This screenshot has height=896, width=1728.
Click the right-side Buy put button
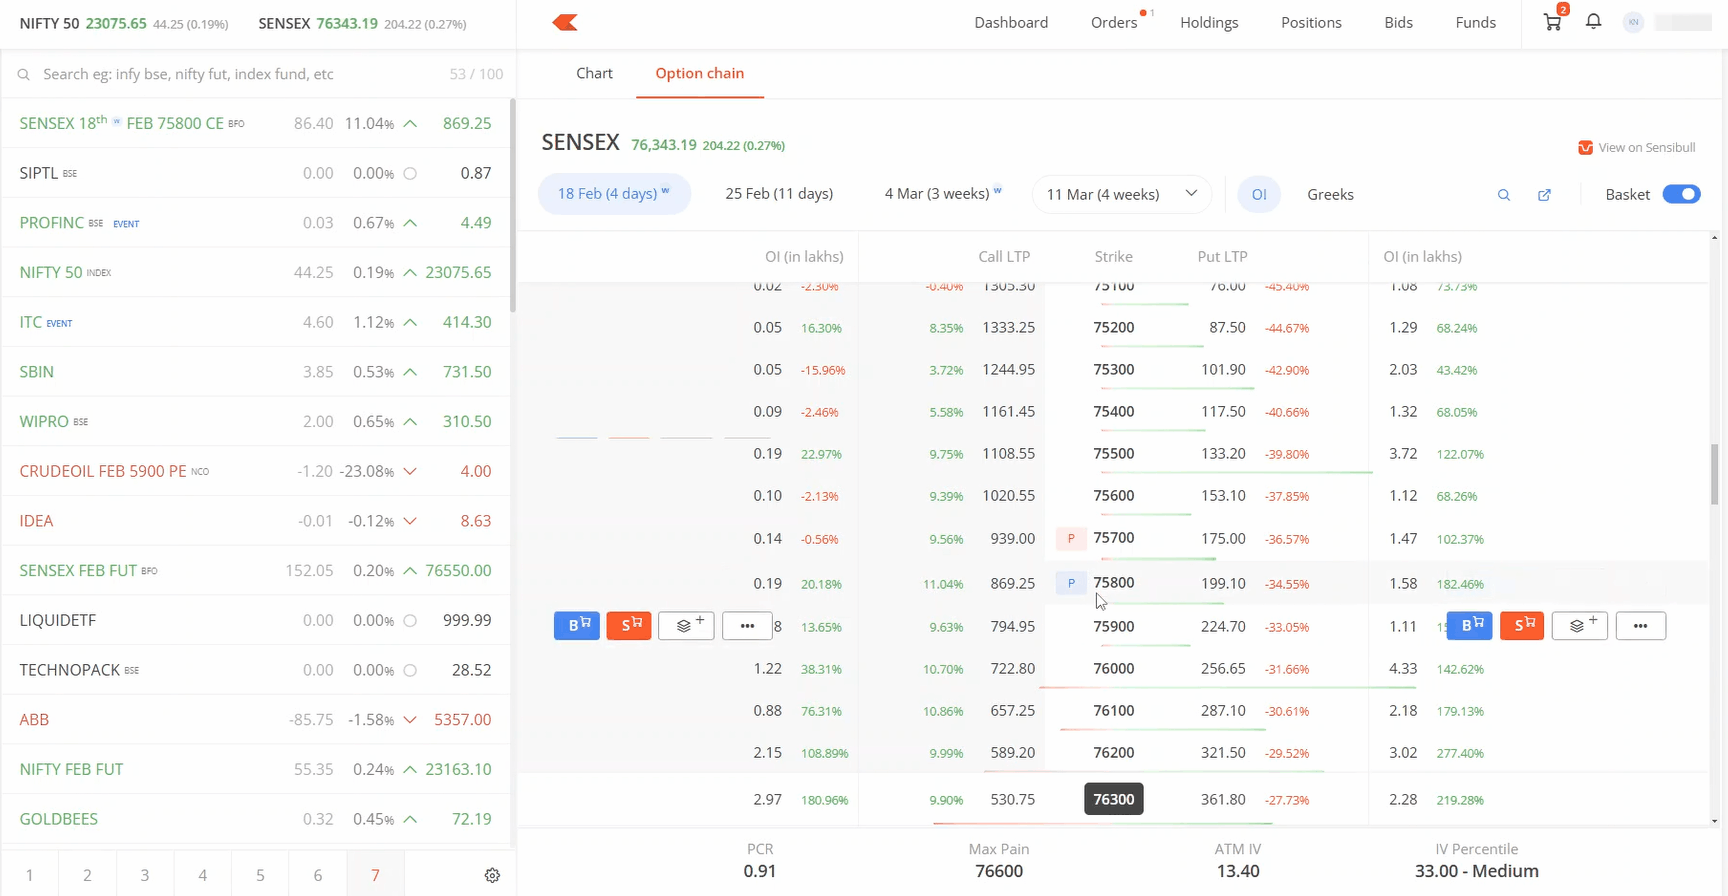pos(1469,626)
